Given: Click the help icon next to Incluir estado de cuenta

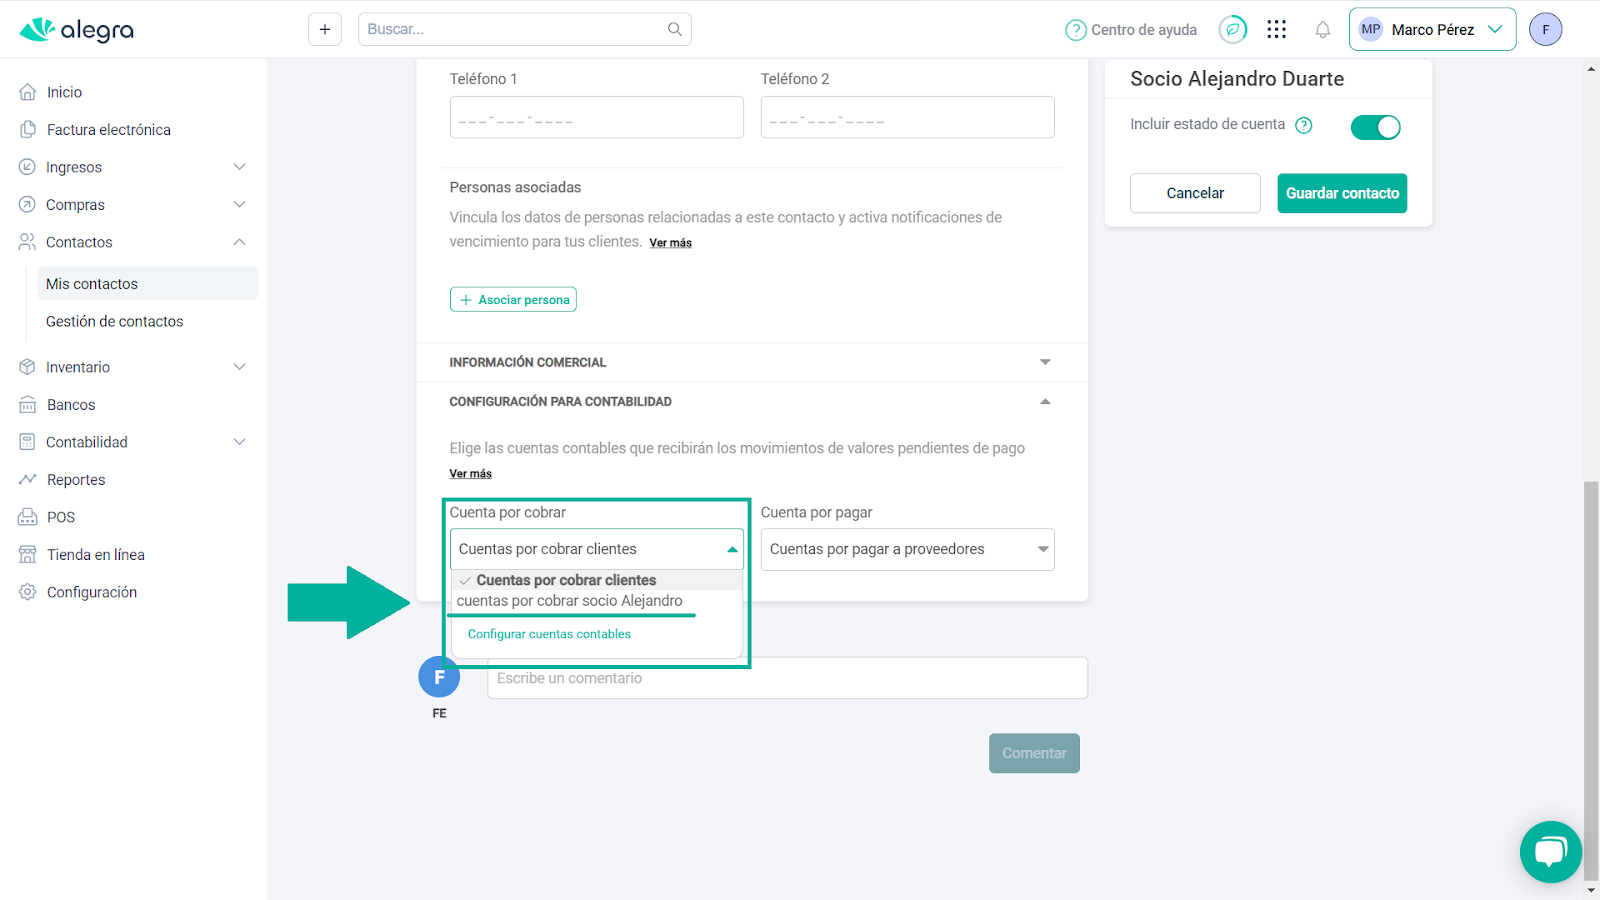Looking at the screenshot, I should tap(1304, 125).
